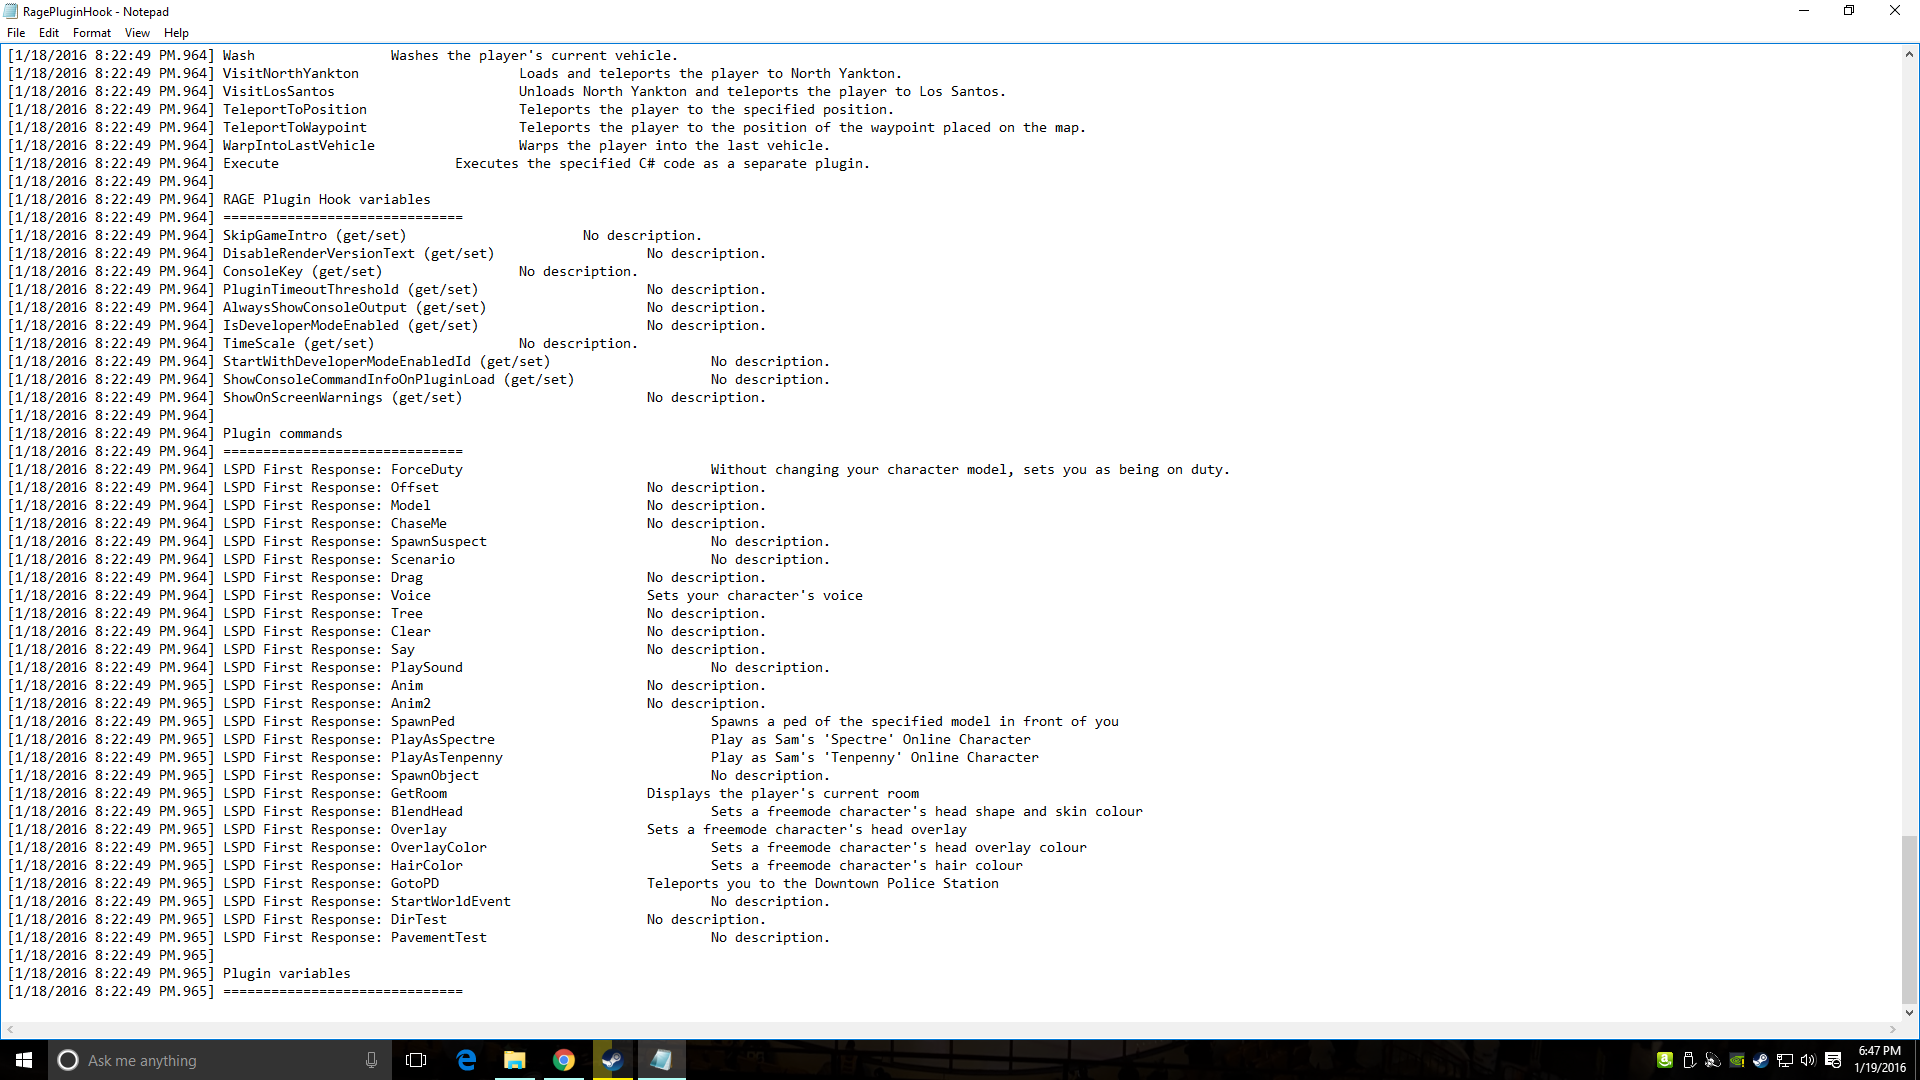Click the Windows Start button

pyautogui.click(x=24, y=1060)
